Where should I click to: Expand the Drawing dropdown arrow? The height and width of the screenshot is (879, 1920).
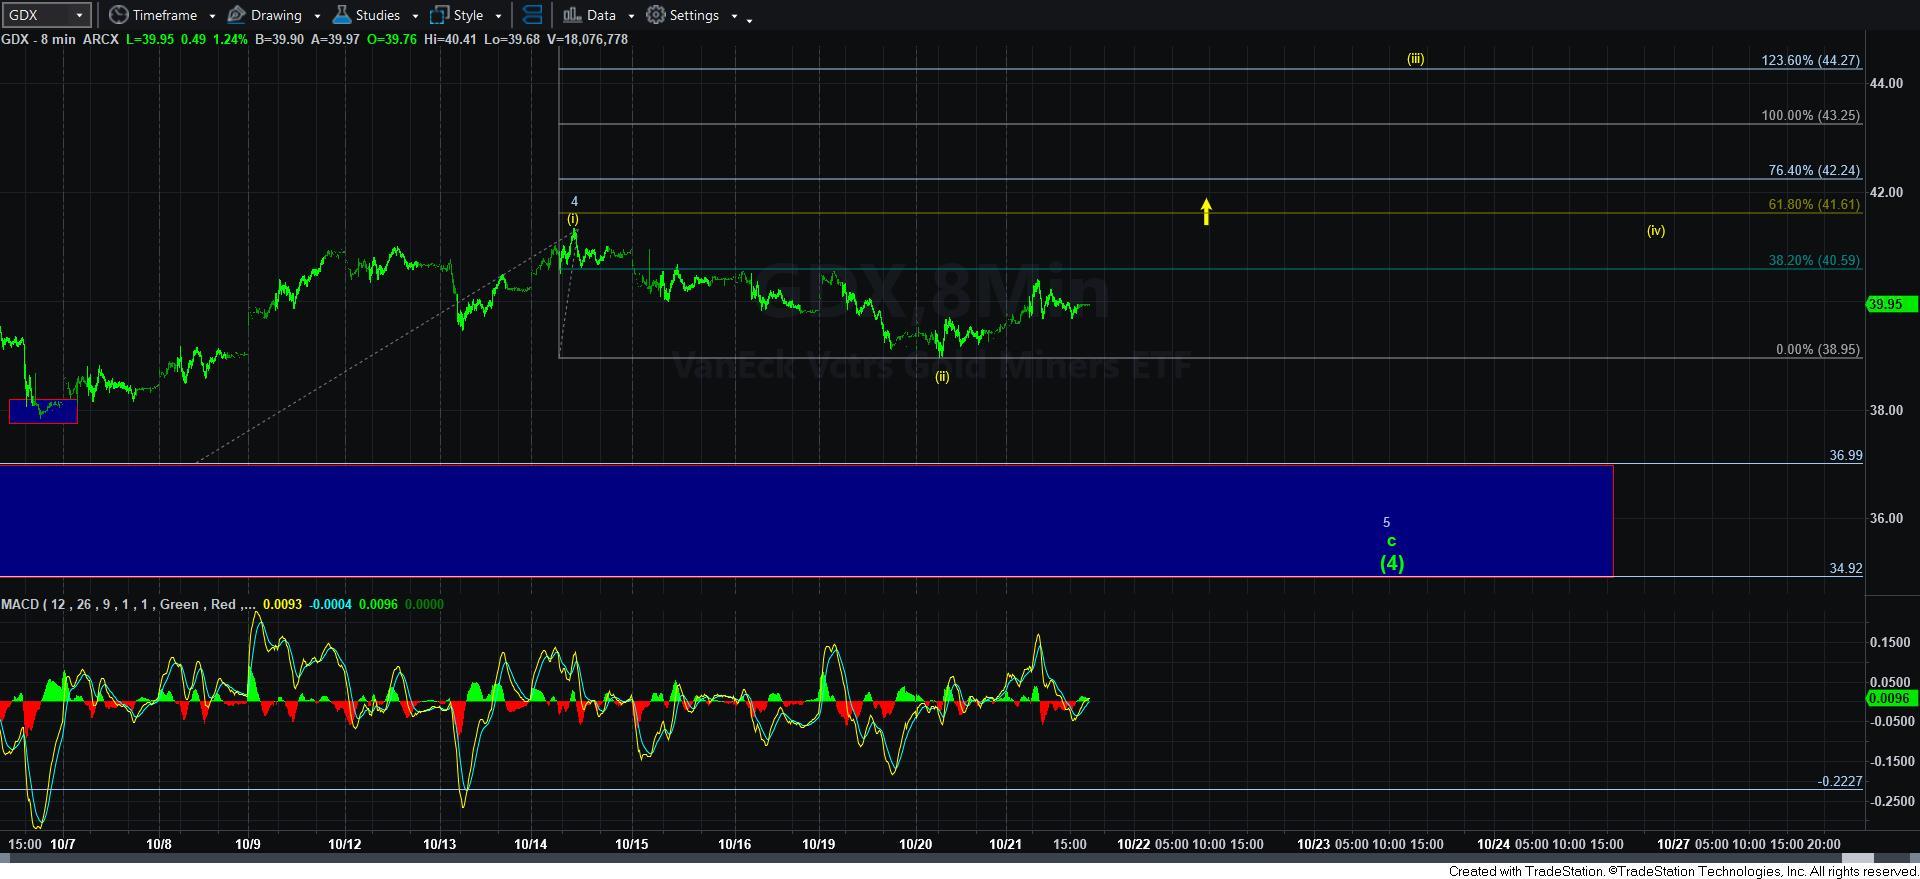[317, 16]
